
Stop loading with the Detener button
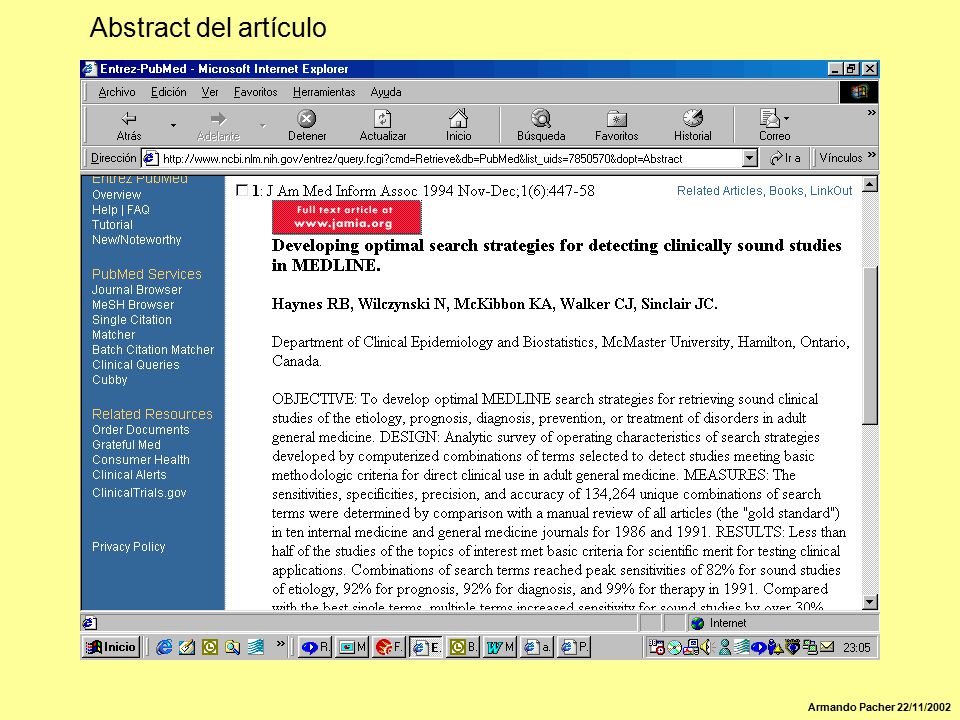pos(307,126)
